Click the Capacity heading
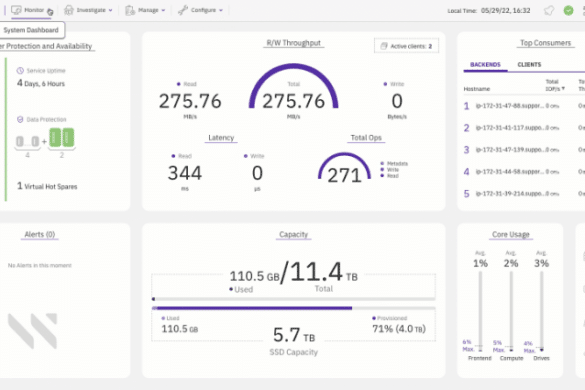Screen dimensions: 585x390 coord(293,234)
